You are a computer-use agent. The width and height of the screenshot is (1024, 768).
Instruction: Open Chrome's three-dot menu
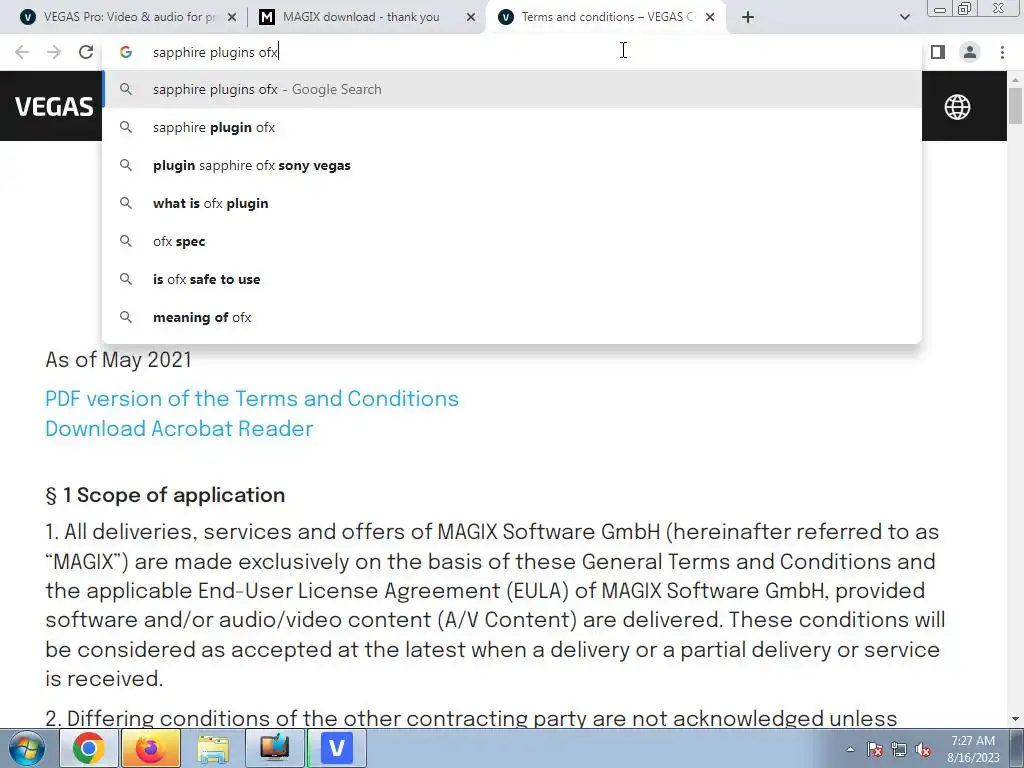(1002, 52)
